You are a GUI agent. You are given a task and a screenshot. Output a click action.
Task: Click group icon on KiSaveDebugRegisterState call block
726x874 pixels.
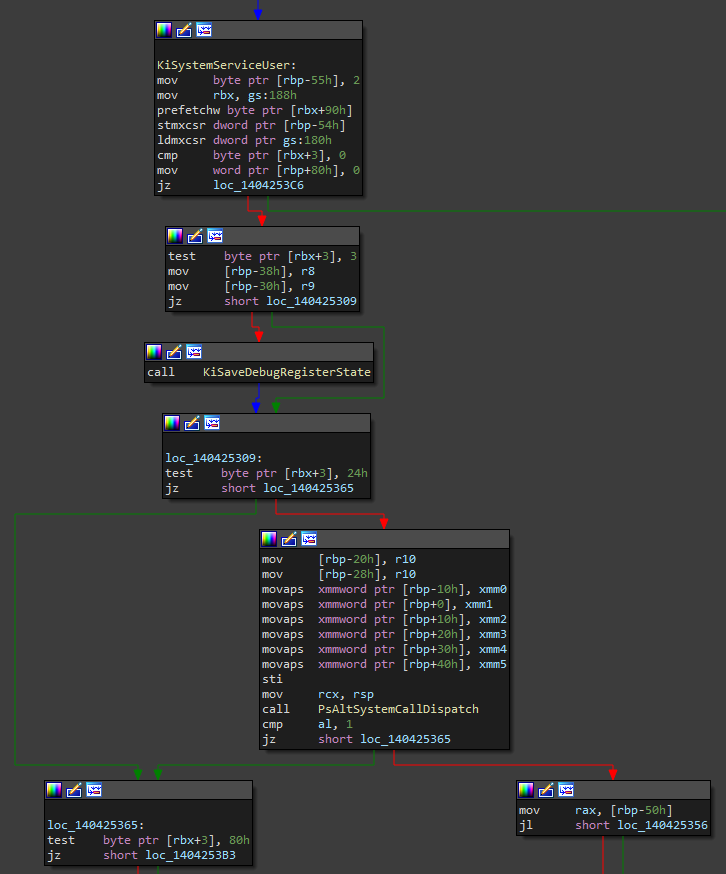194,352
